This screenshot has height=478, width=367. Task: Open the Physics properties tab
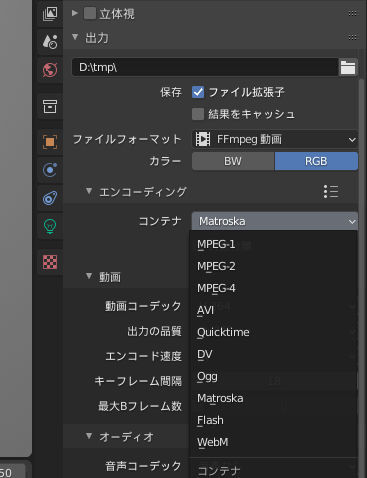point(50,170)
